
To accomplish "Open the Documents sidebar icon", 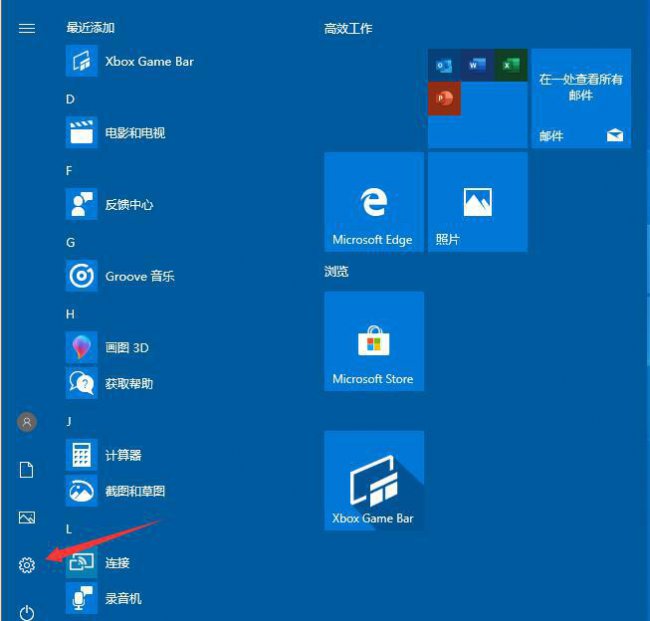I will click(x=27, y=470).
